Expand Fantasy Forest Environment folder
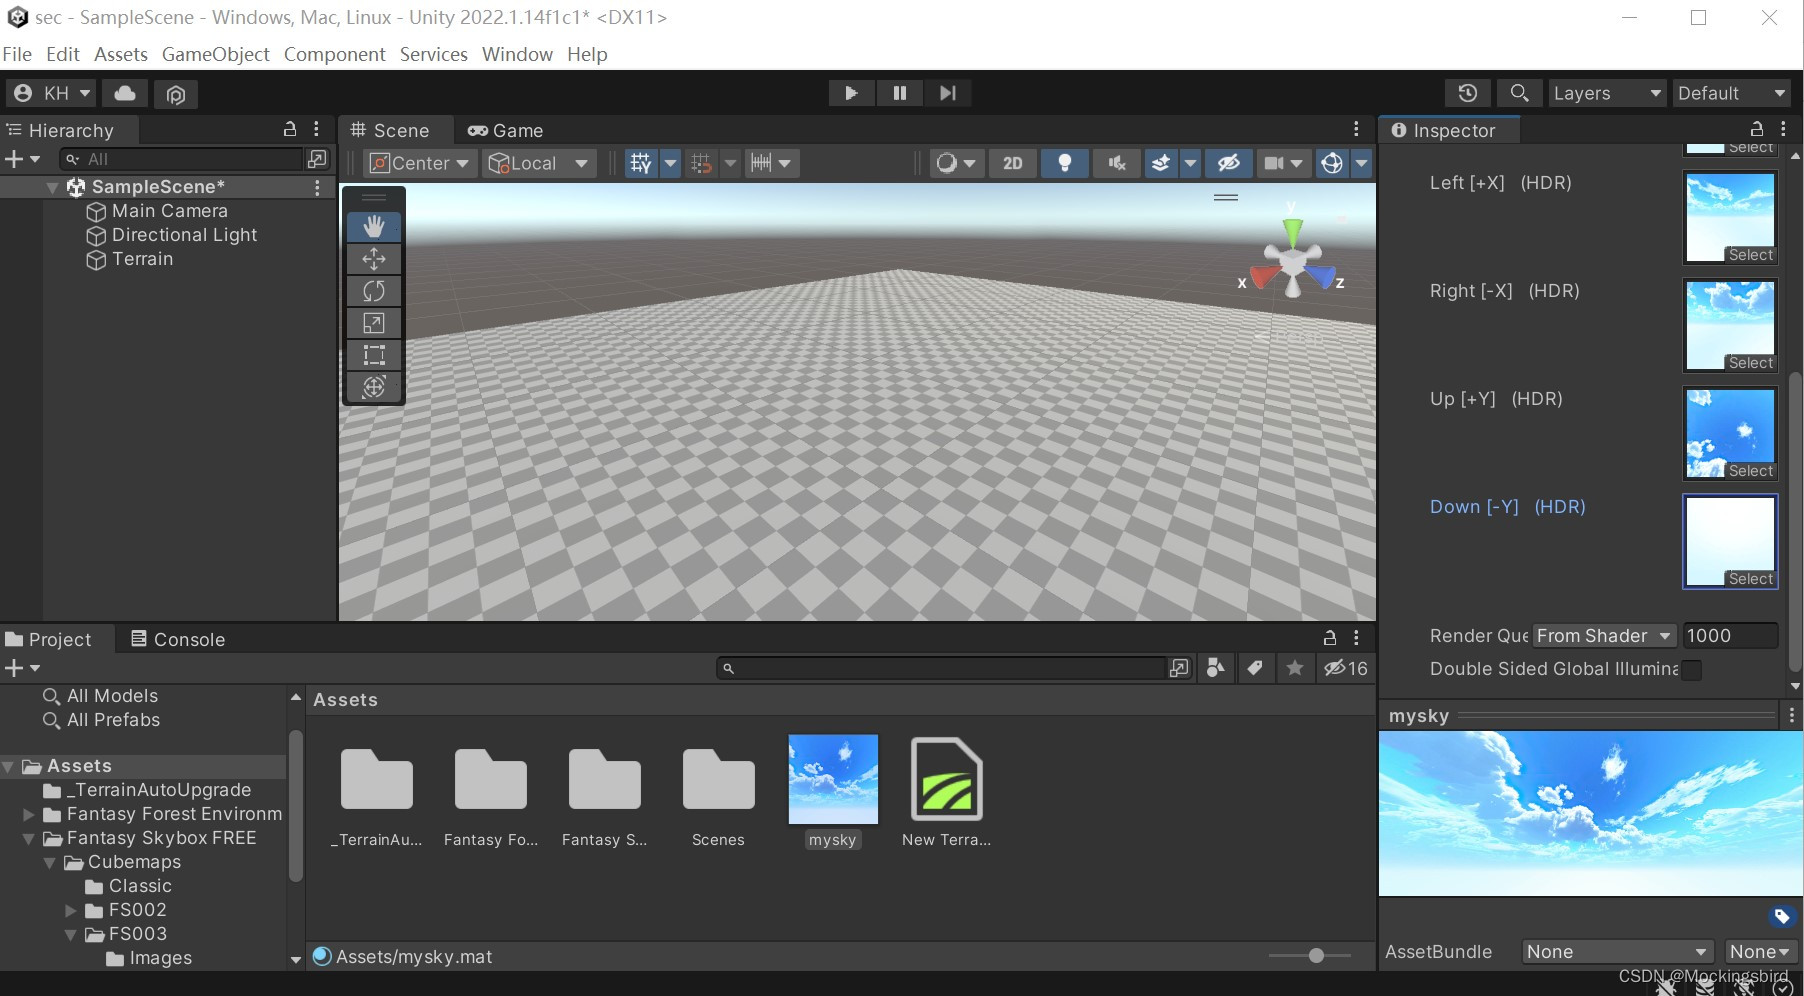This screenshot has height=996, width=1804. click(29, 815)
